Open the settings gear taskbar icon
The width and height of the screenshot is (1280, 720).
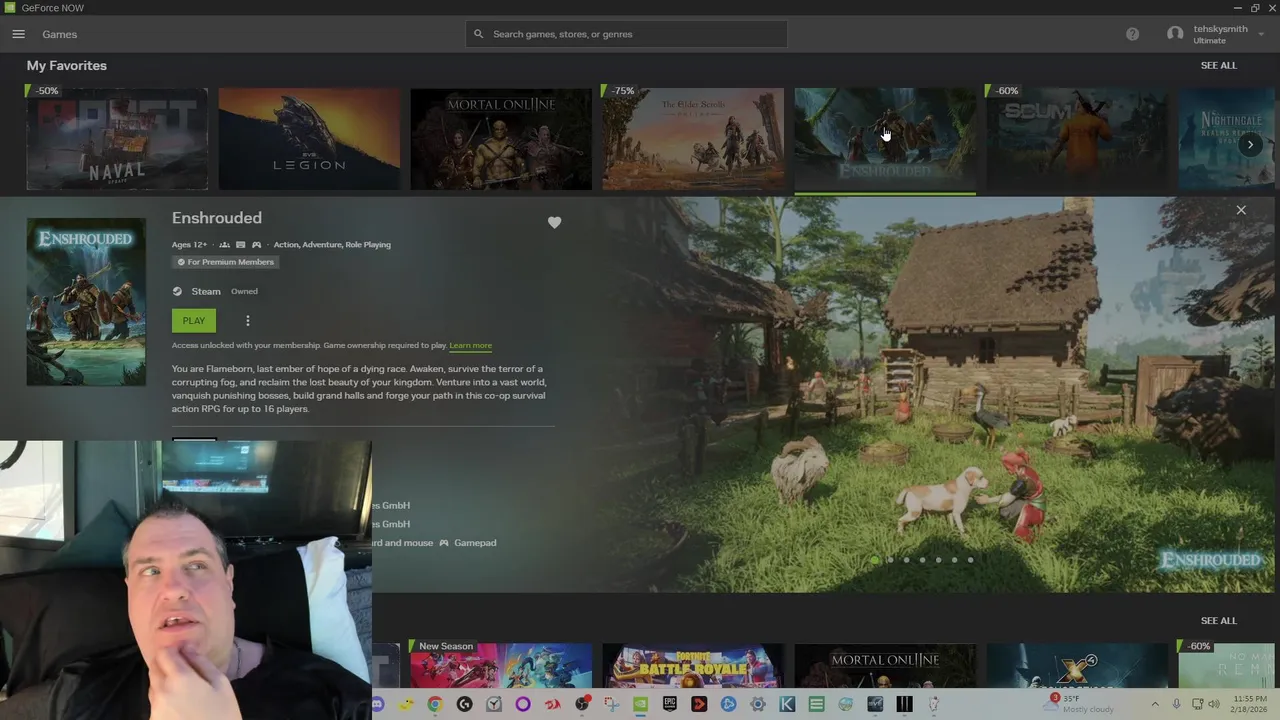click(x=758, y=704)
